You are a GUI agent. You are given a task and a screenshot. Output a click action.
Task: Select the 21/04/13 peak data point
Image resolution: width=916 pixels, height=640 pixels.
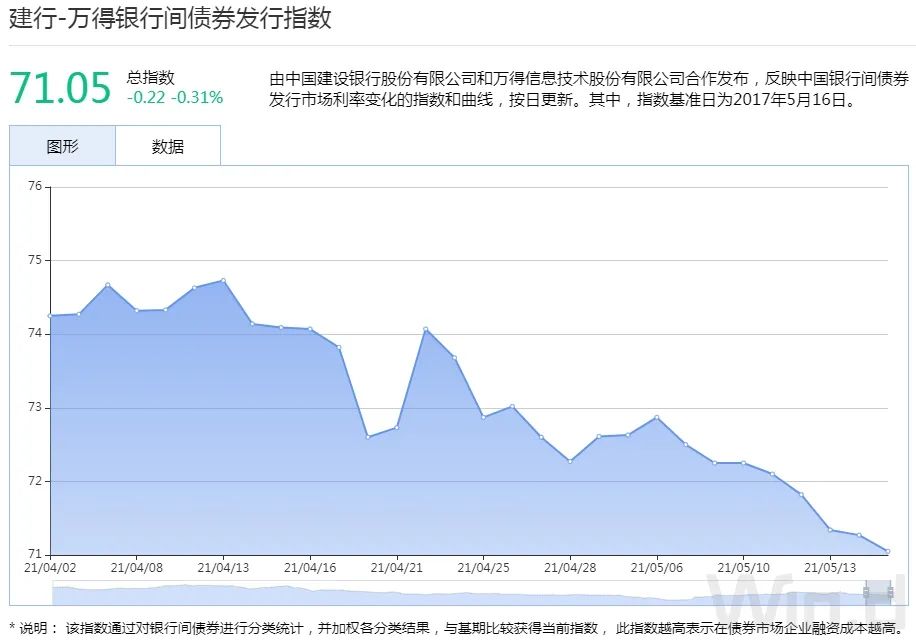223,281
